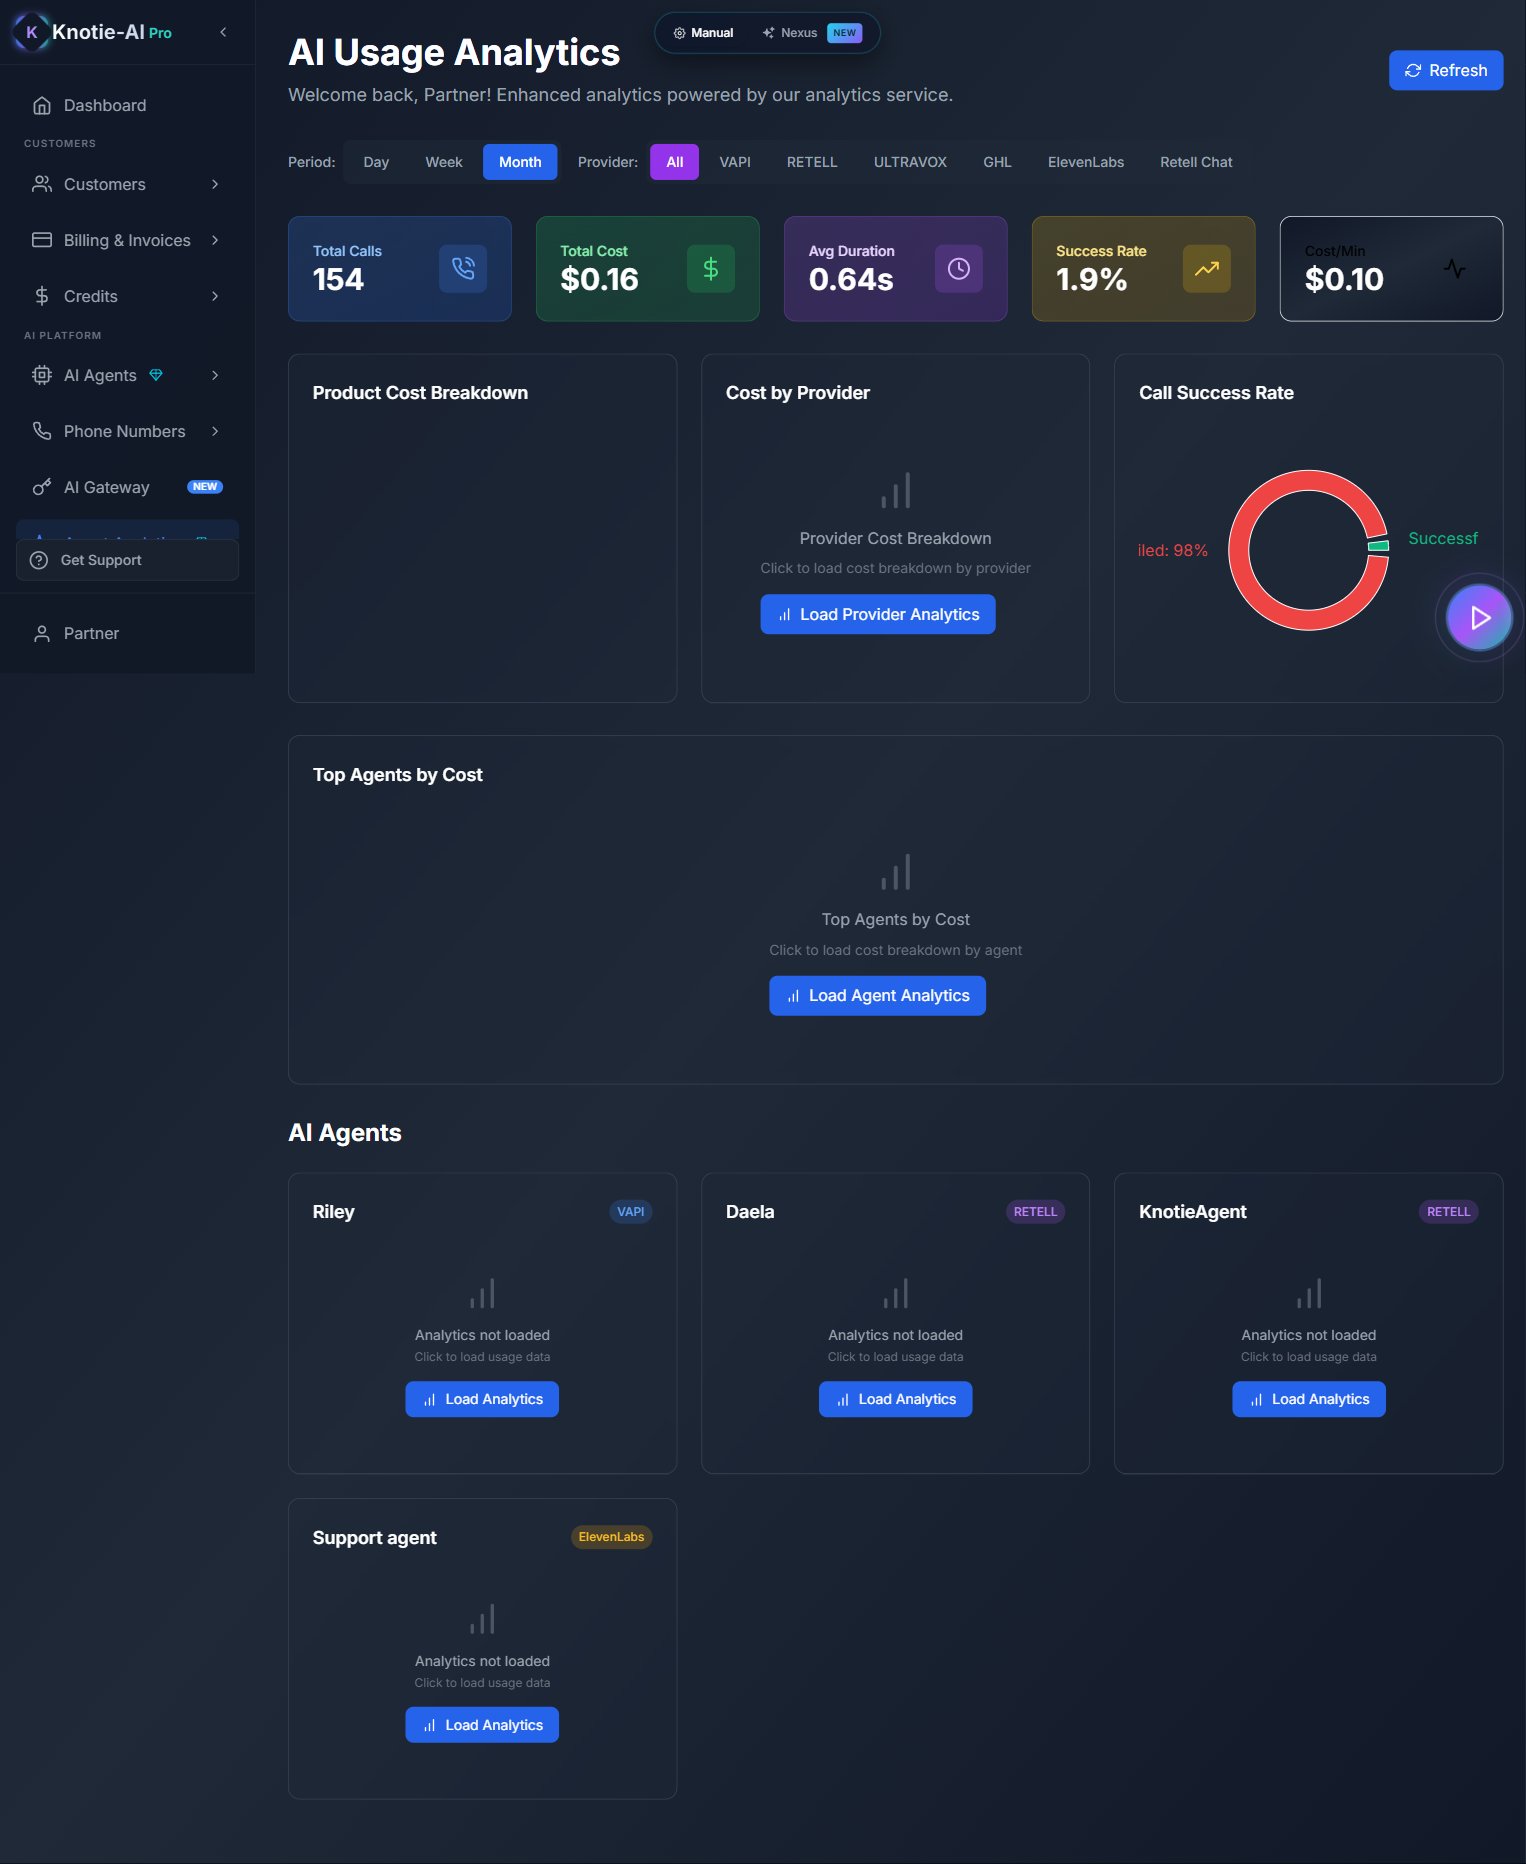Image resolution: width=1526 pixels, height=1864 pixels.
Task: Click the Avg Duration clock icon
Action: tap(959, 268)
